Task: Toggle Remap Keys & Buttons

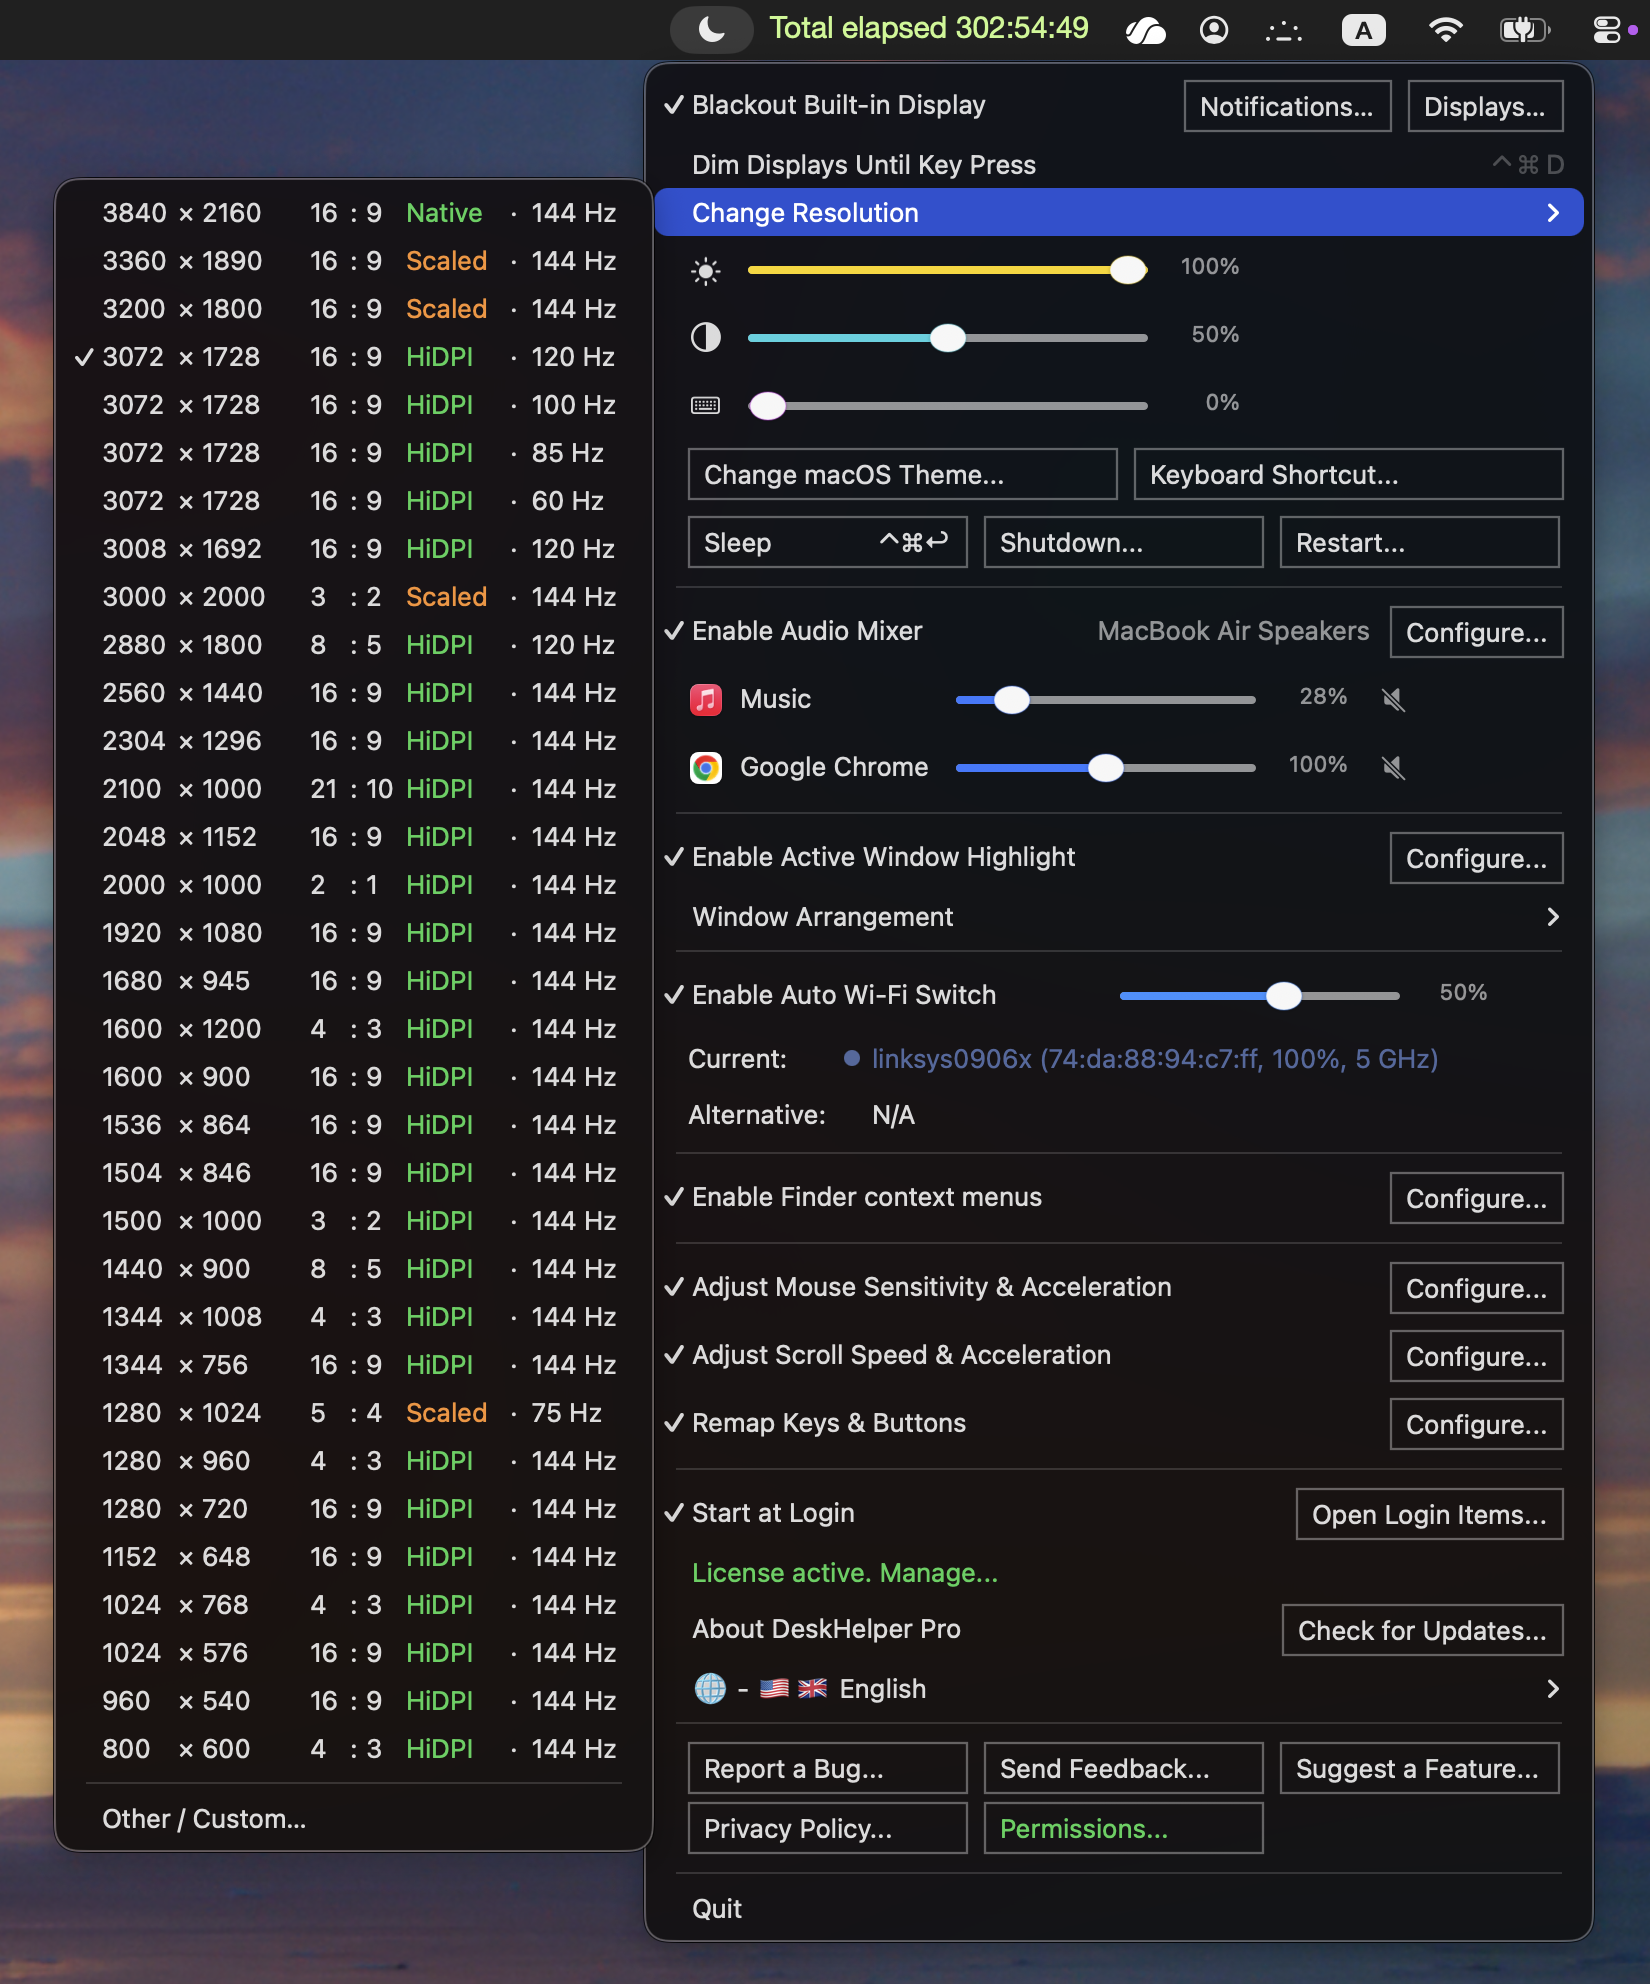Action: (815, 1423)
